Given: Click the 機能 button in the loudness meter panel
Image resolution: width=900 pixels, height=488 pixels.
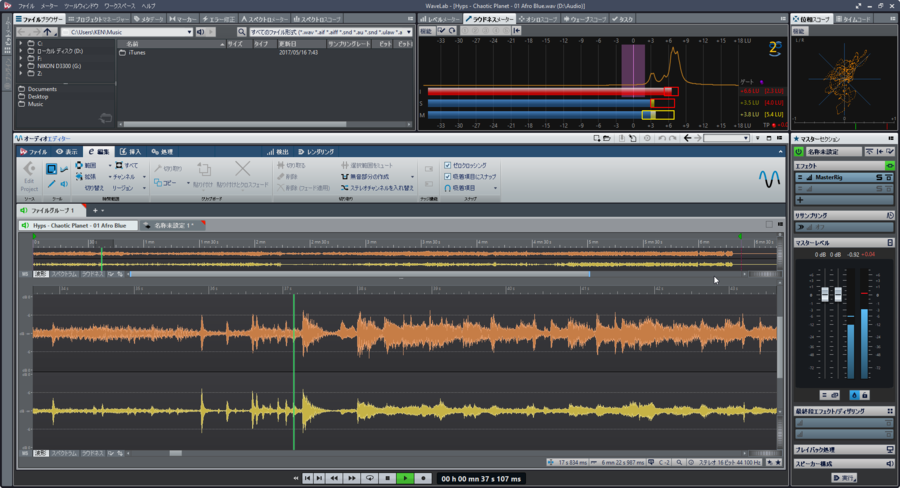Looking at the screenshot, I should [425, 30].
